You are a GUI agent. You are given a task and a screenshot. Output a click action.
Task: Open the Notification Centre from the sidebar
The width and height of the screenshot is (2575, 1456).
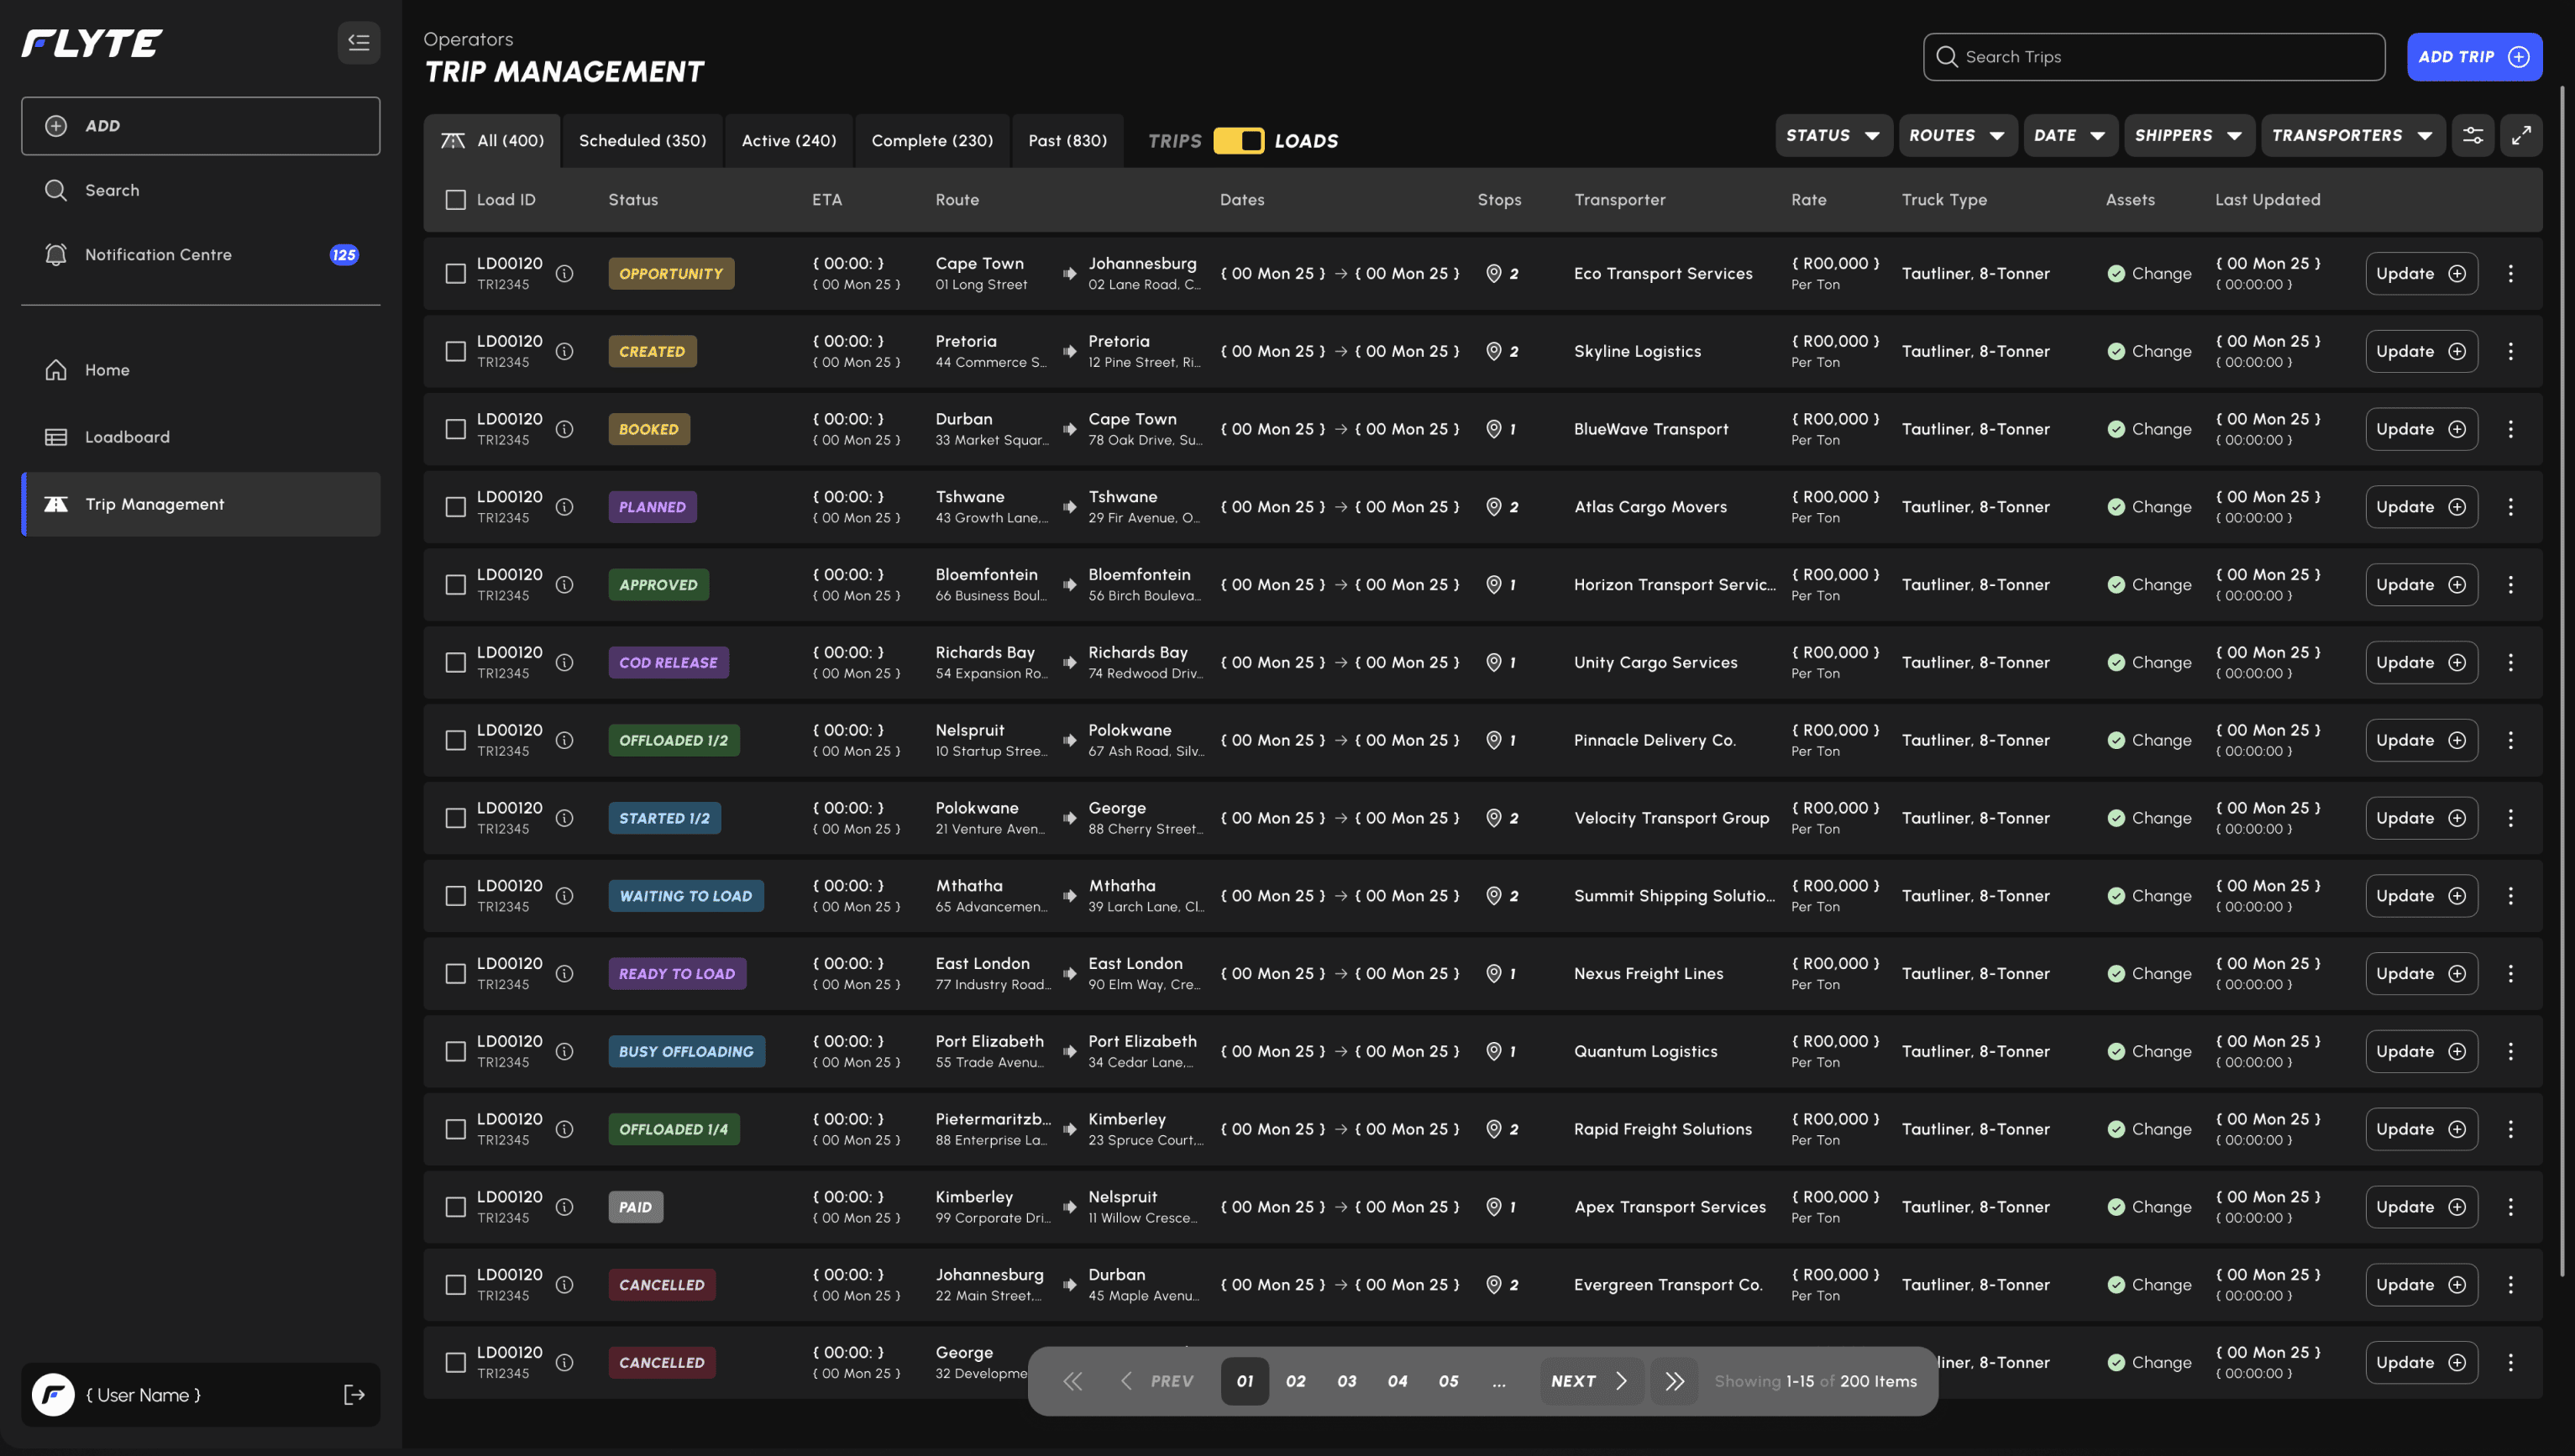click(157, 254)
